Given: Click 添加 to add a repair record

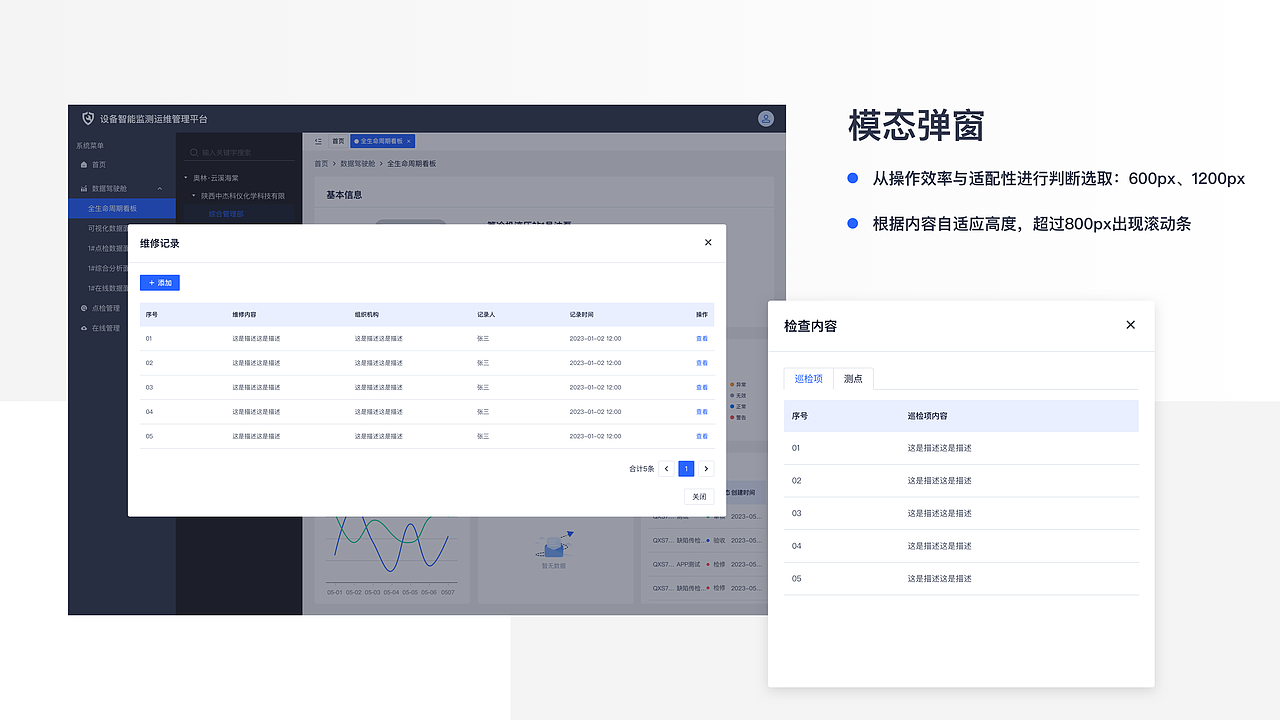Looking at the screenshot, I should 160,283.
